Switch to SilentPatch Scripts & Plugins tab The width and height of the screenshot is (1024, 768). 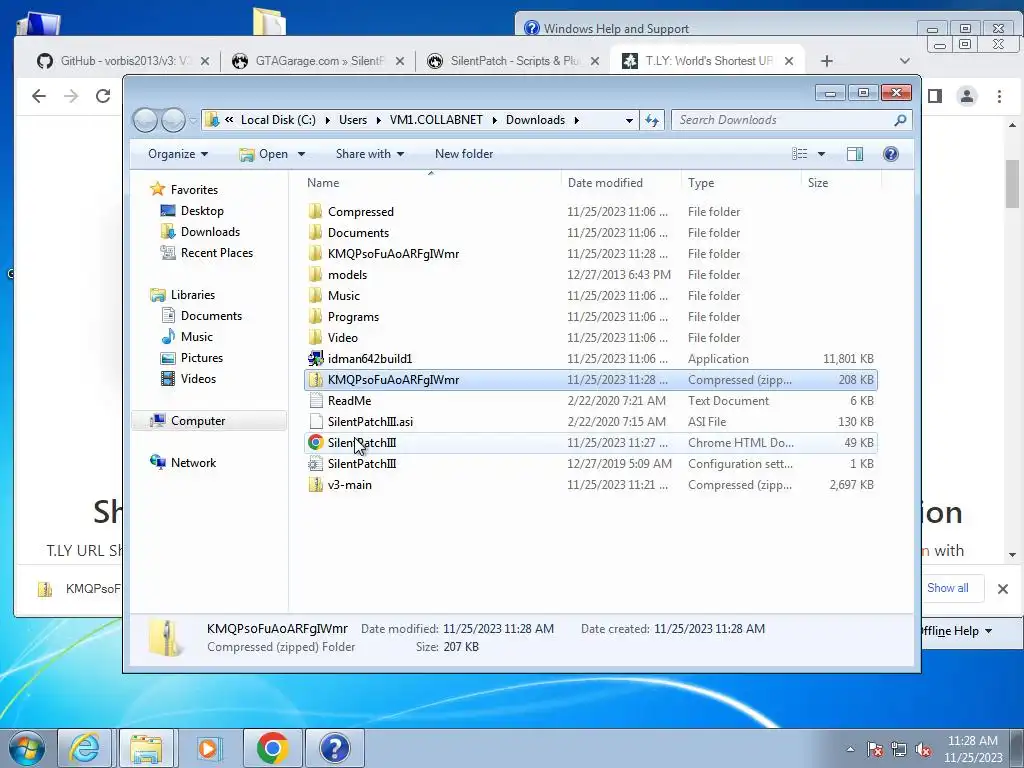pyautogui.click(x=513, y=61)
